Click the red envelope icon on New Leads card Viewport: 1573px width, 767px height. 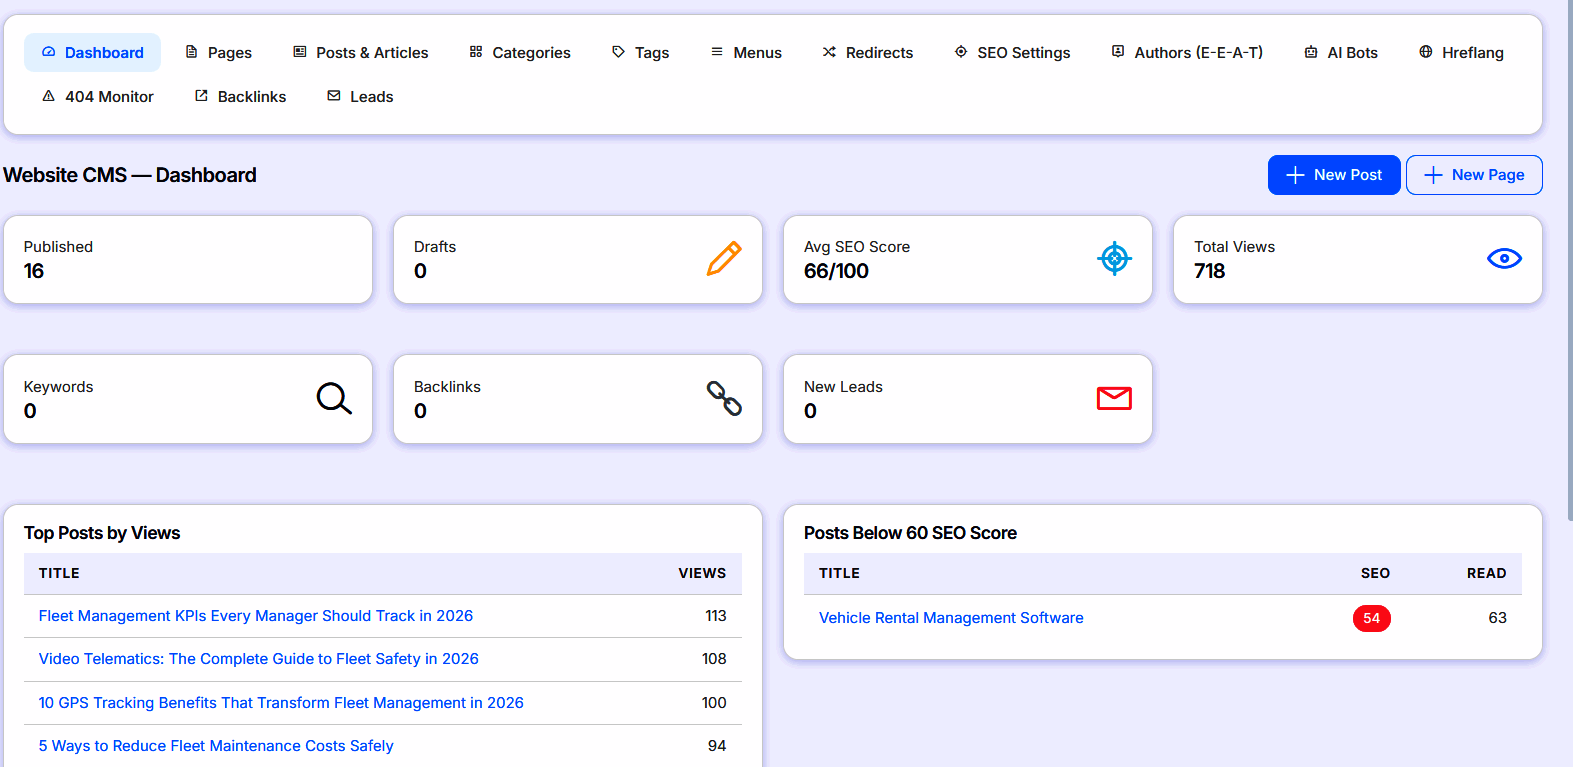(x=1114, y=398)
